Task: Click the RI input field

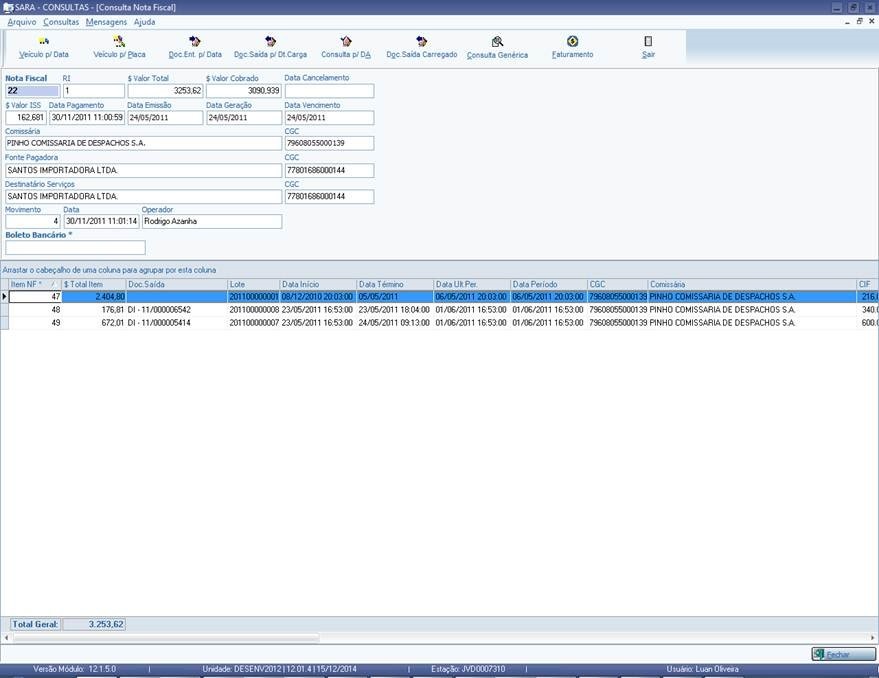Action: point(94,91)
